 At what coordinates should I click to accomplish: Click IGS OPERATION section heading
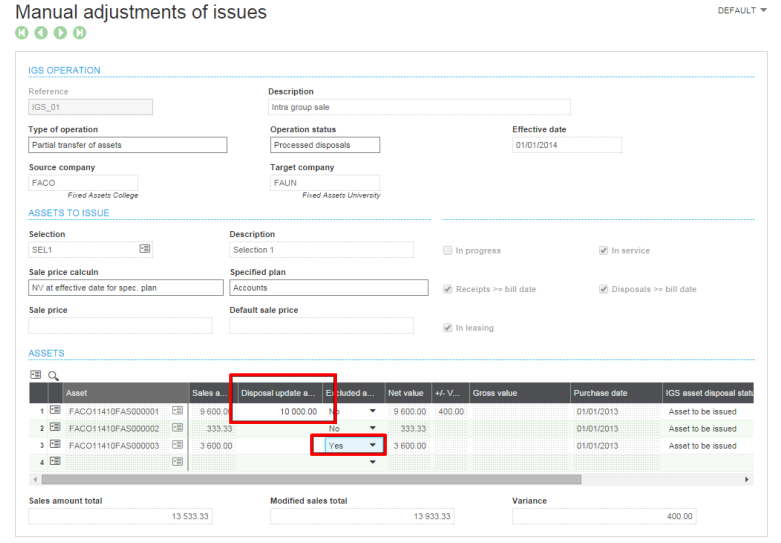tap(64, 70)
